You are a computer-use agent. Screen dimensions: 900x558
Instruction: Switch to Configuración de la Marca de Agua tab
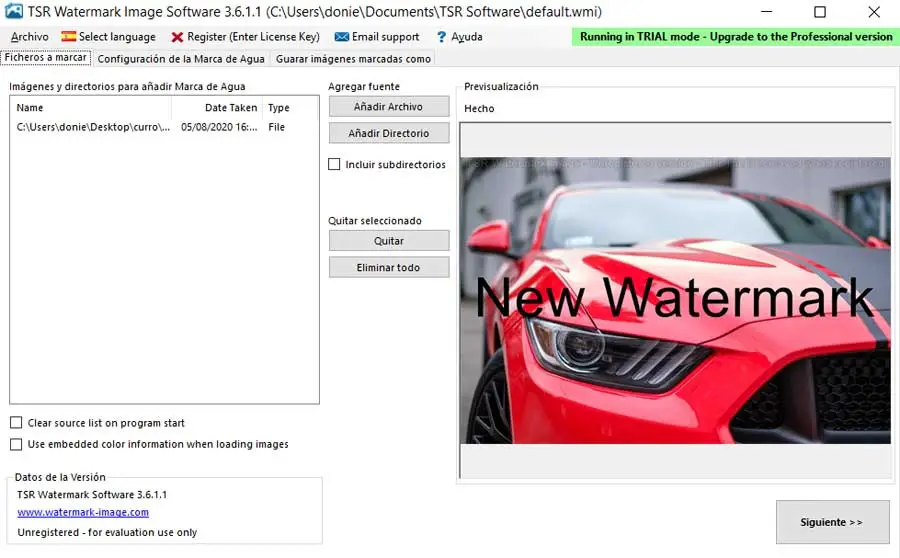(181, 59)
